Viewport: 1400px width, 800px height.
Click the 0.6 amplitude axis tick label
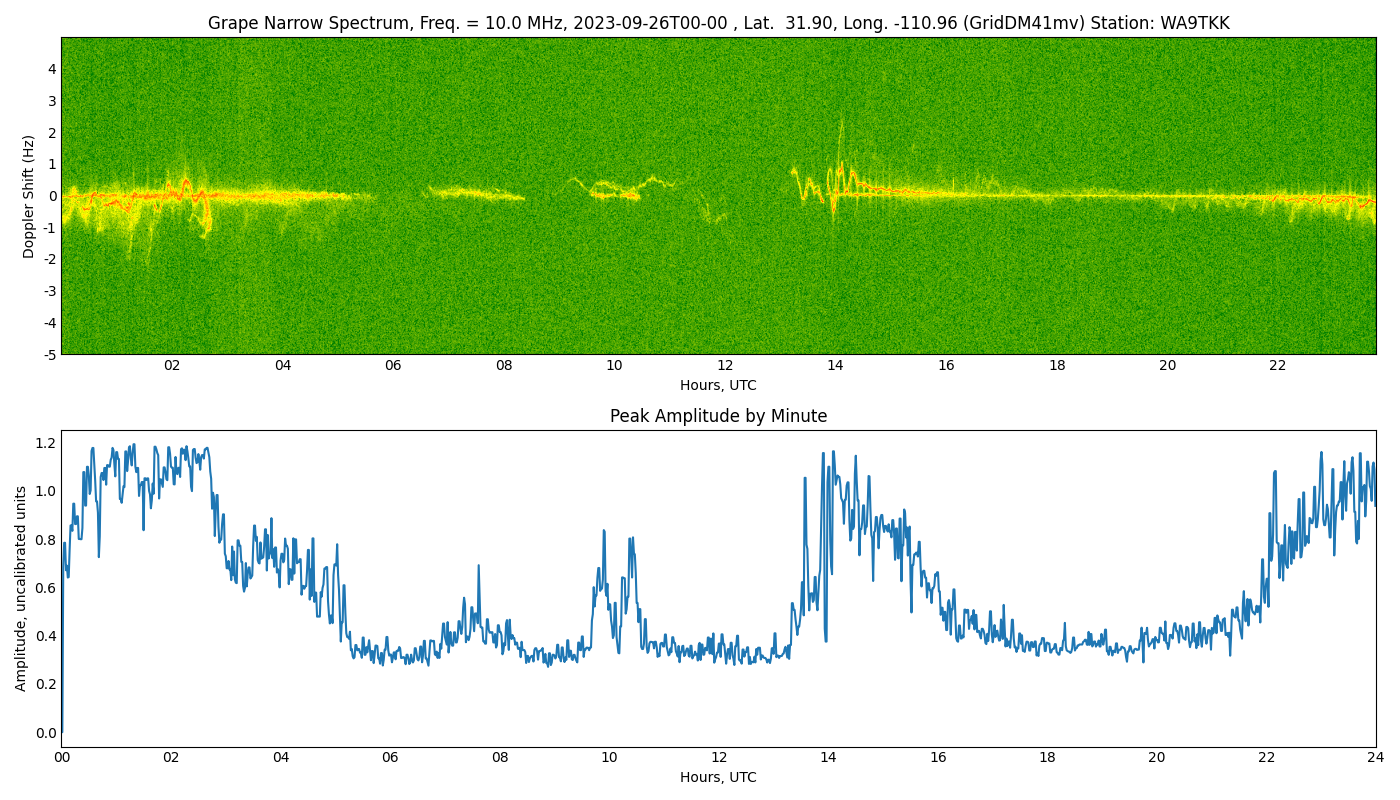(46, 588)
